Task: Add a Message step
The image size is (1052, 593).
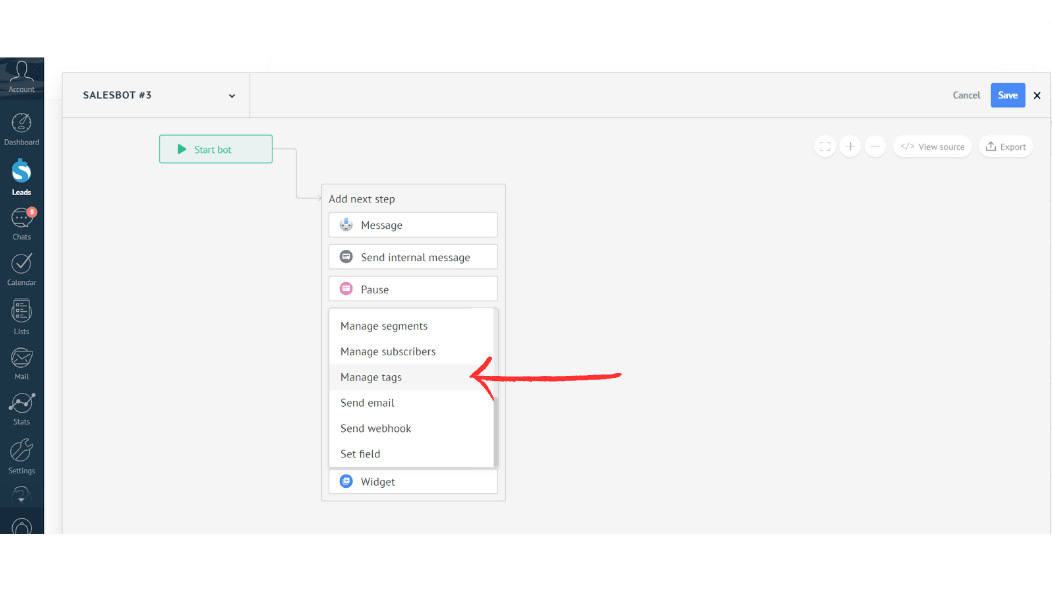Action: pos(413,225)
